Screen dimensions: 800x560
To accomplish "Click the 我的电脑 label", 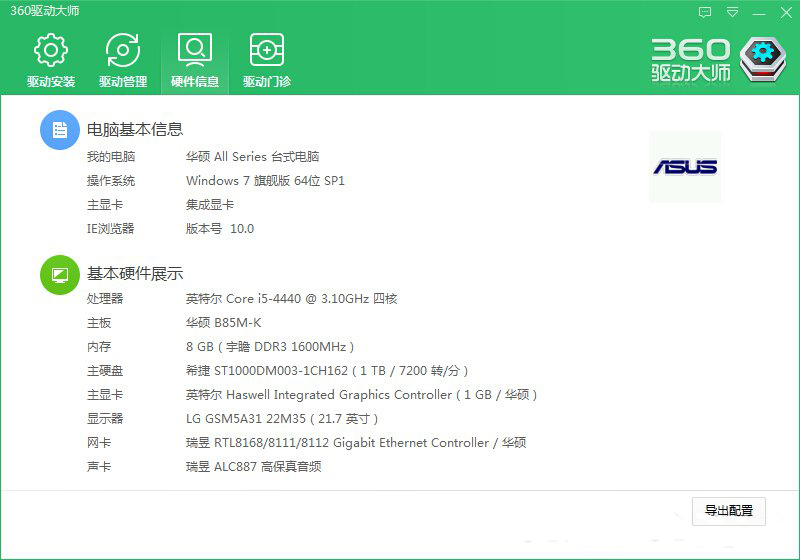I will pyautogui.click(x=111, y=157).
